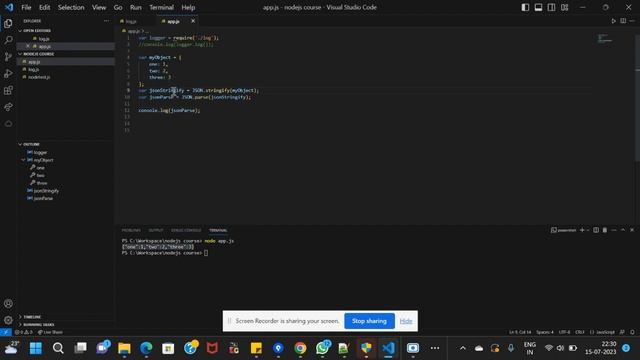Split the terminal panel
640x360 pixels.
(x=596, y=230)
